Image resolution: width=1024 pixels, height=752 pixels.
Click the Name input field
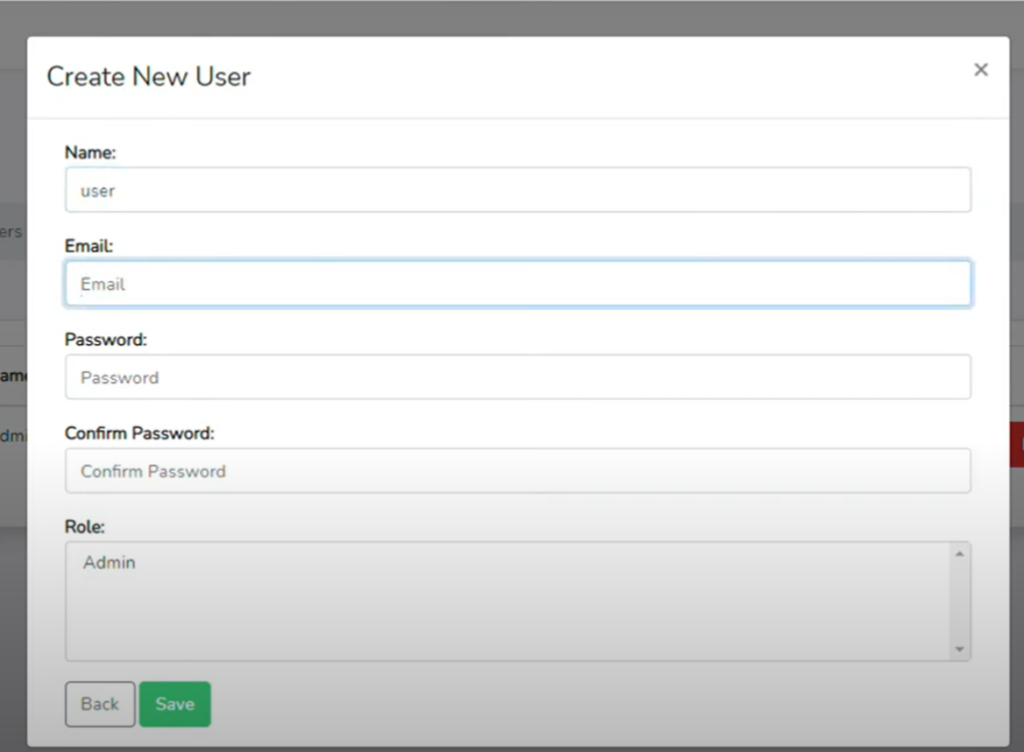coord(518,190)
